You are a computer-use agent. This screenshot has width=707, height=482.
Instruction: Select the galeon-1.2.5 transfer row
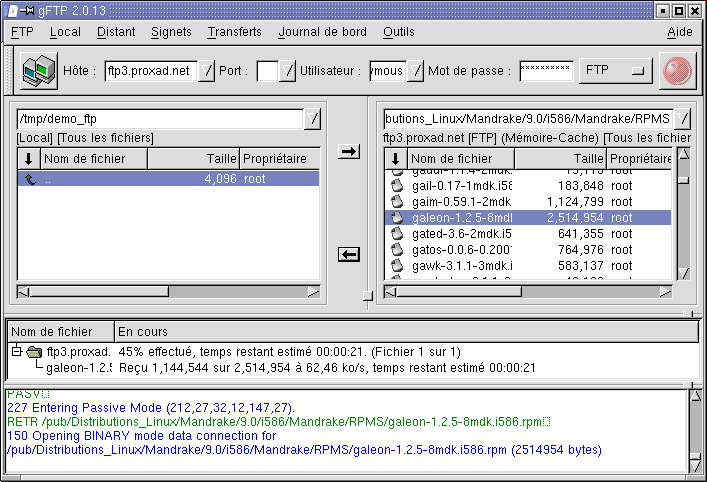tap(353, 368)
